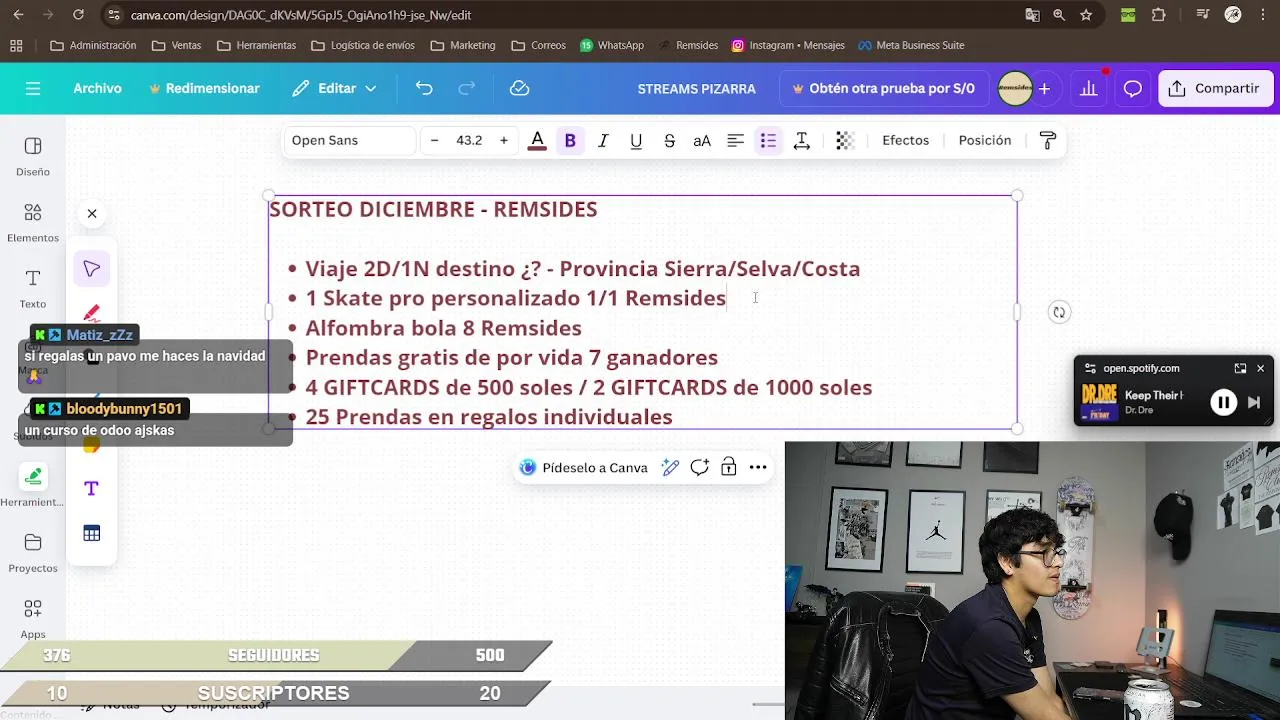Screen dimensions: 1280x720
Task: Decrease font size with minus button
Action: pyautogui.click(x=434, y=140)
